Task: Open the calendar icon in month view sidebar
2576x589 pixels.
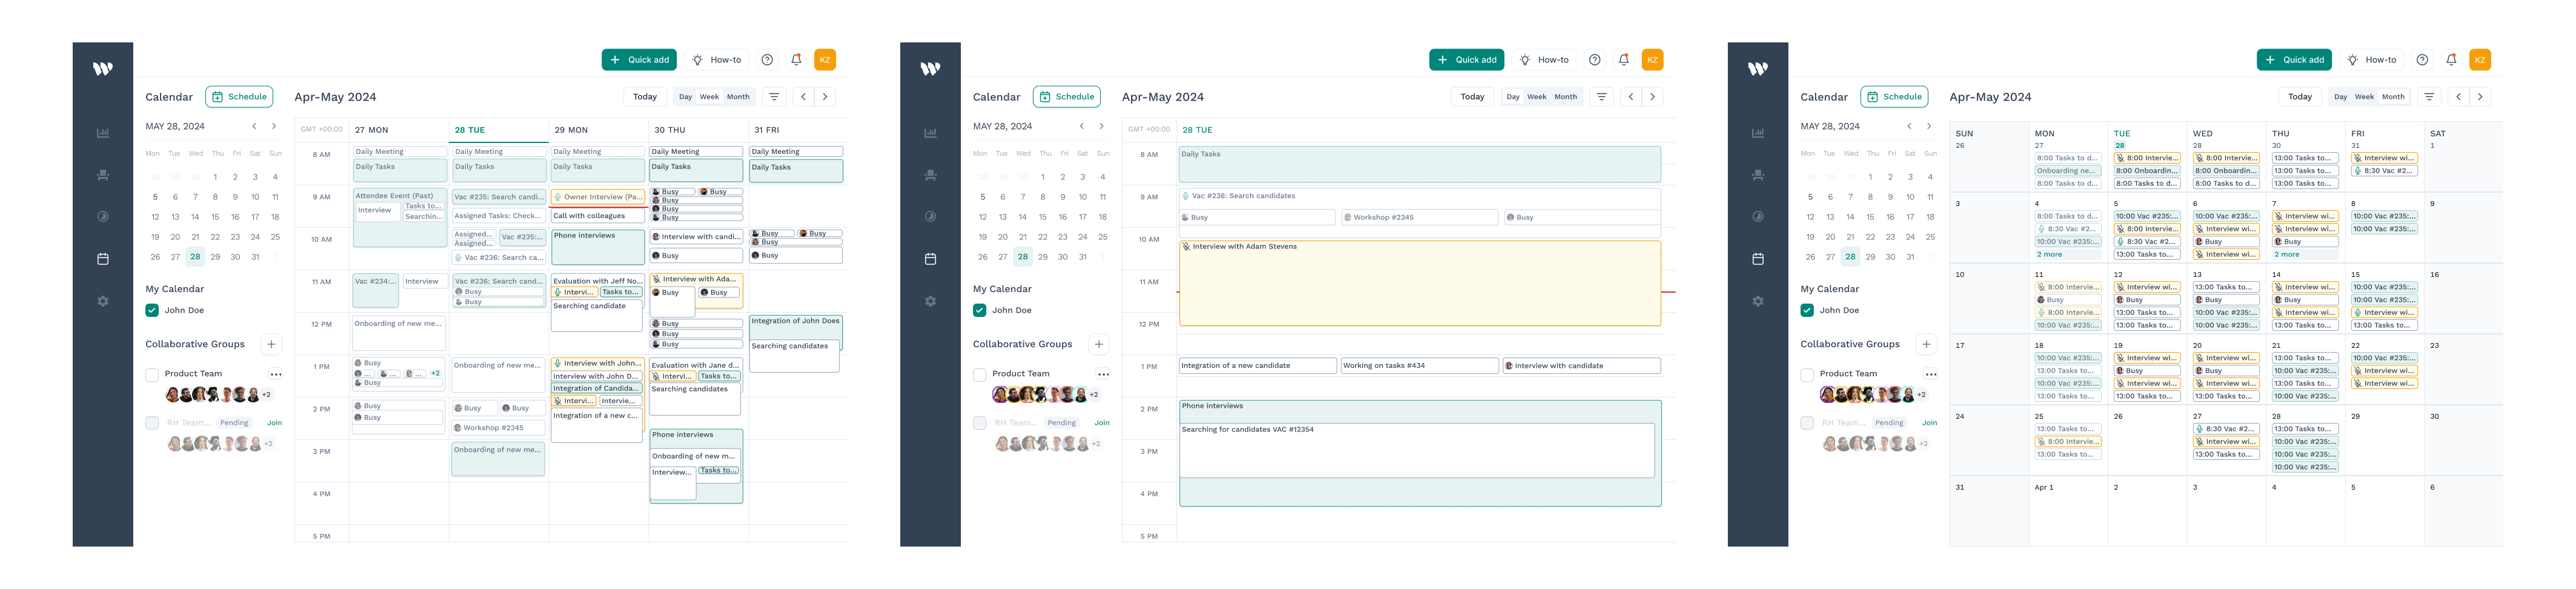Action: point(1758,259)
